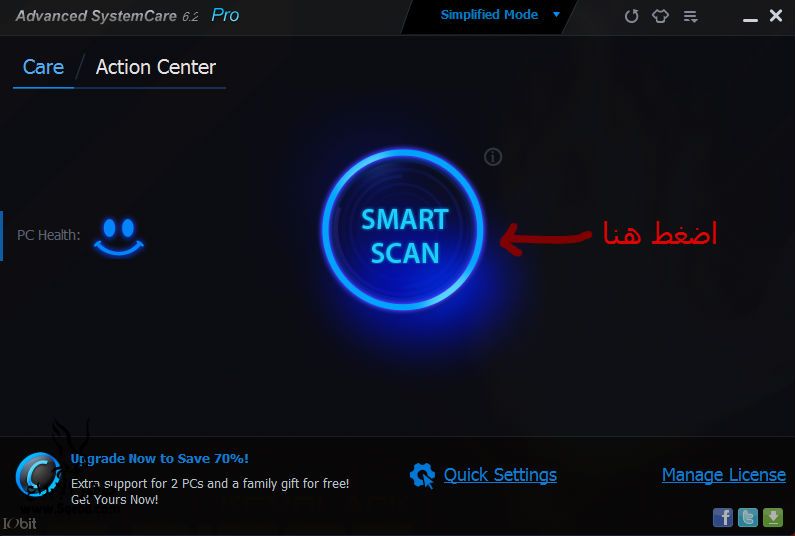Start the Smart Scan

pos(403,230)
